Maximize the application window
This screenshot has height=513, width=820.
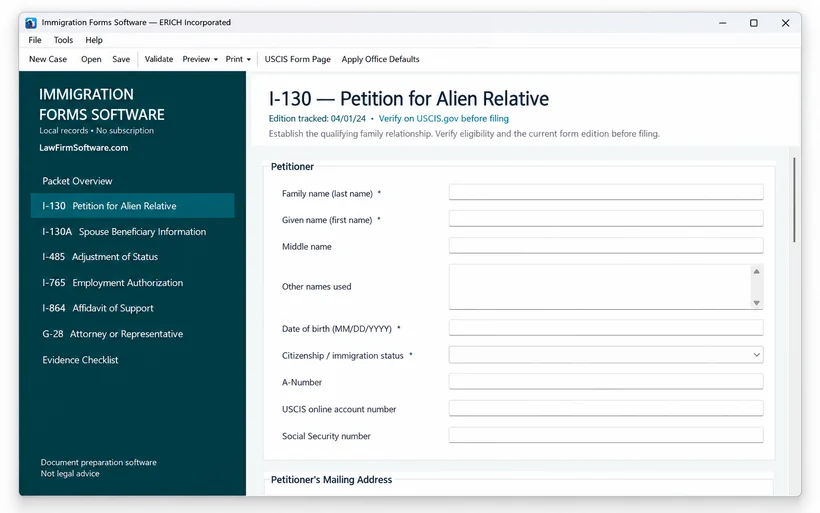[x=754, y=23]
